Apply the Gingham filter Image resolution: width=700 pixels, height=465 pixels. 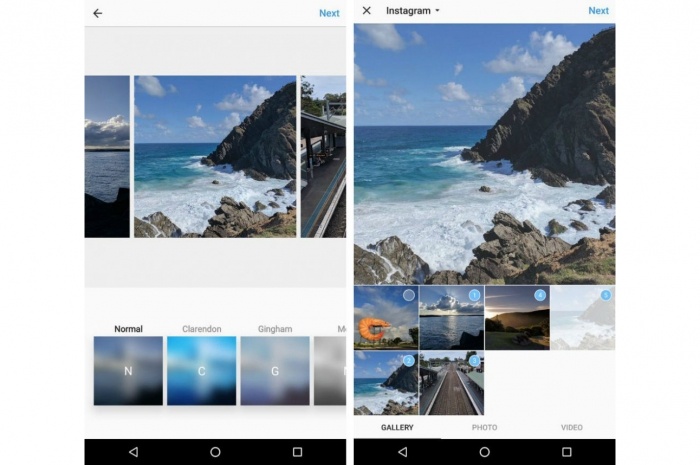click(x=274, y=370)
